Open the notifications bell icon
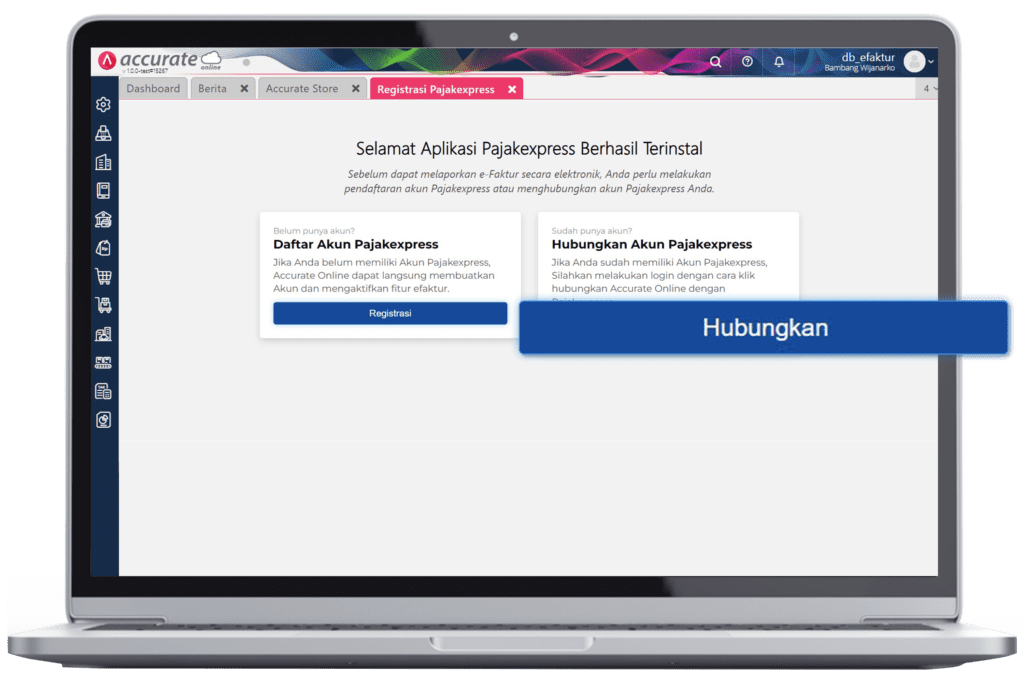This screenshot has width=1024, height=683. click(x=779, y=62)
